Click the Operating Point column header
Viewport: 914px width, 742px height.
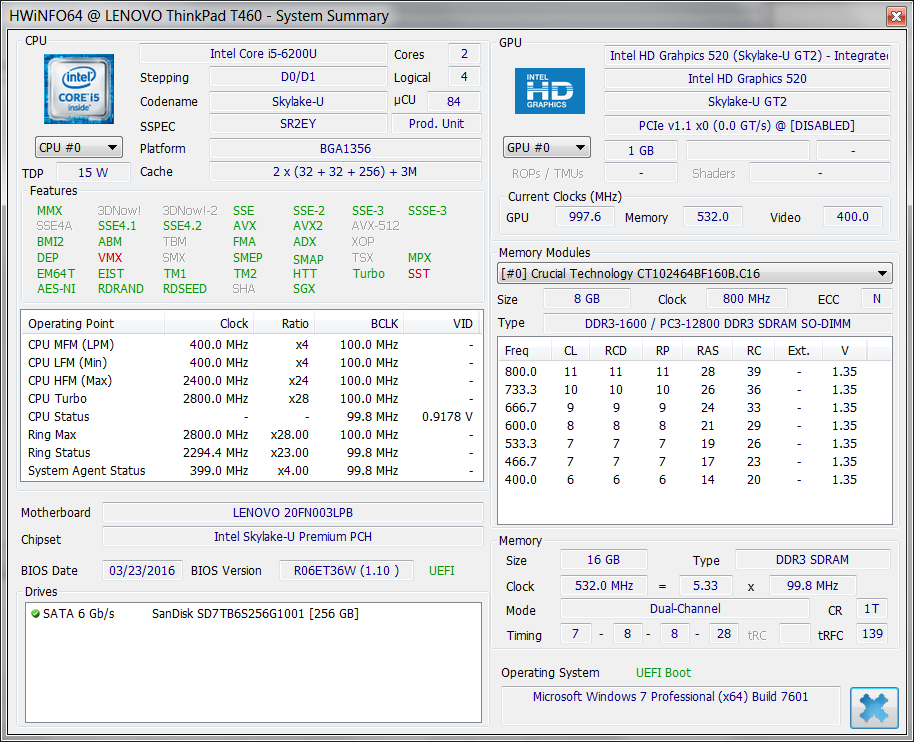click(93, 323)
